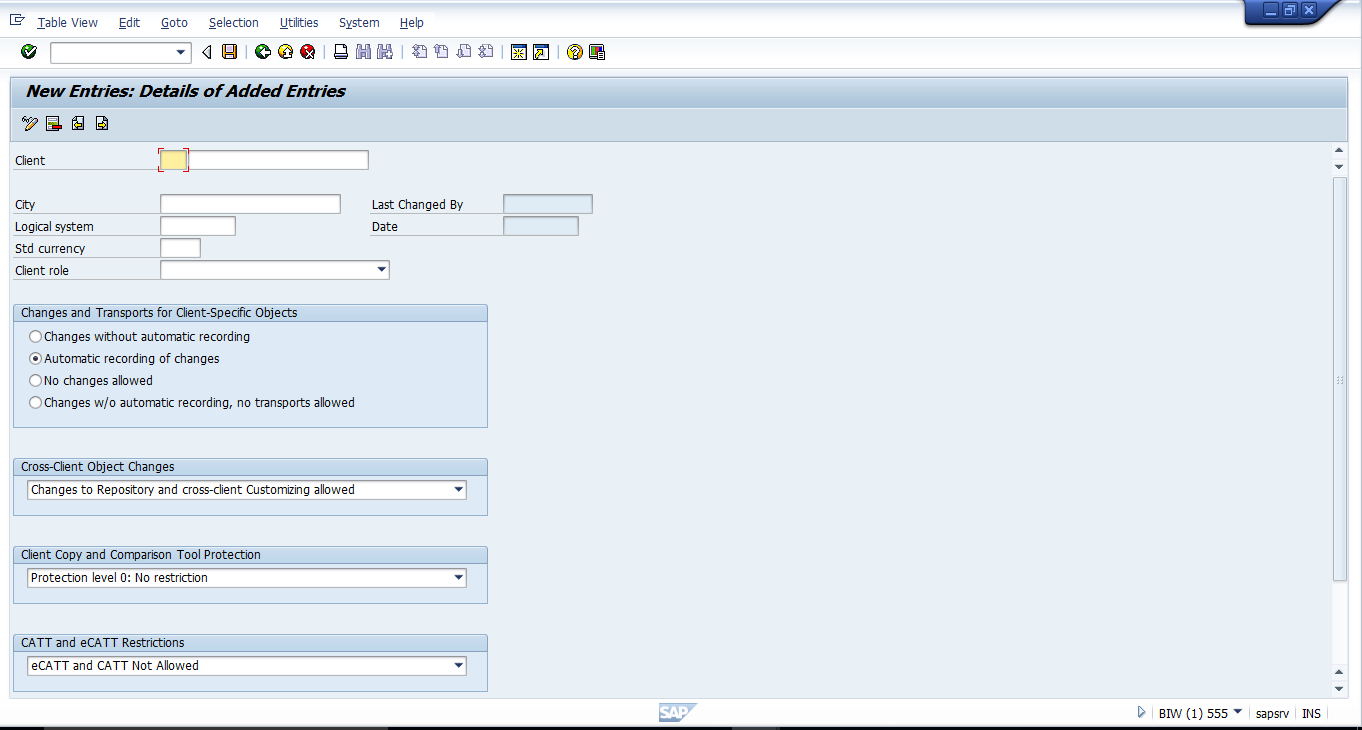The image size is (1362, 730).
Task: Click the Save icon in the toolbar
Action: pos(229,52)
